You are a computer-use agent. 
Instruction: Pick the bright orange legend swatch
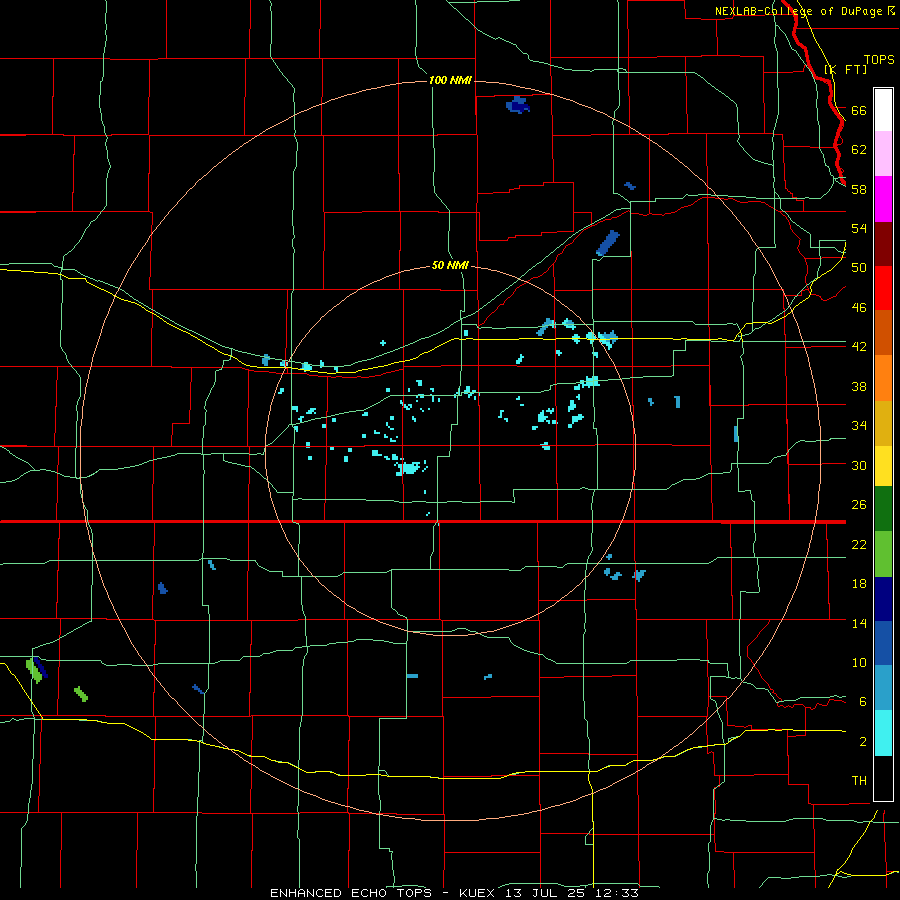coord(883,378)
